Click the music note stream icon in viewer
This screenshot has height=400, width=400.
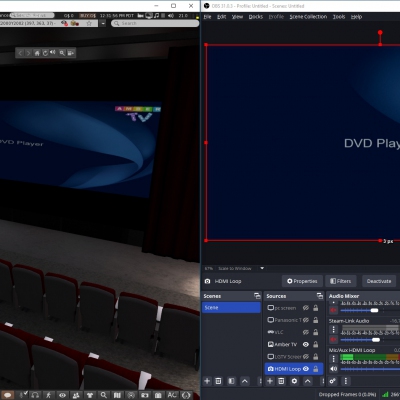(x=156, y=15)
